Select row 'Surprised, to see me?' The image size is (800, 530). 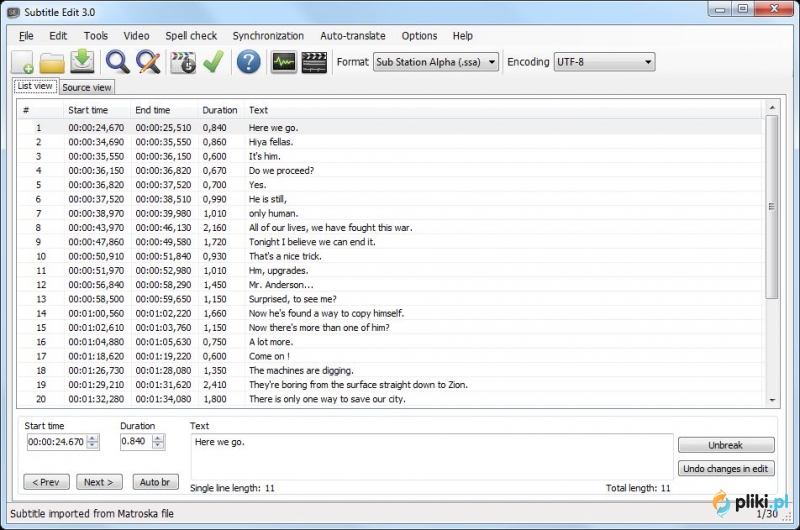tap(390, 299)
